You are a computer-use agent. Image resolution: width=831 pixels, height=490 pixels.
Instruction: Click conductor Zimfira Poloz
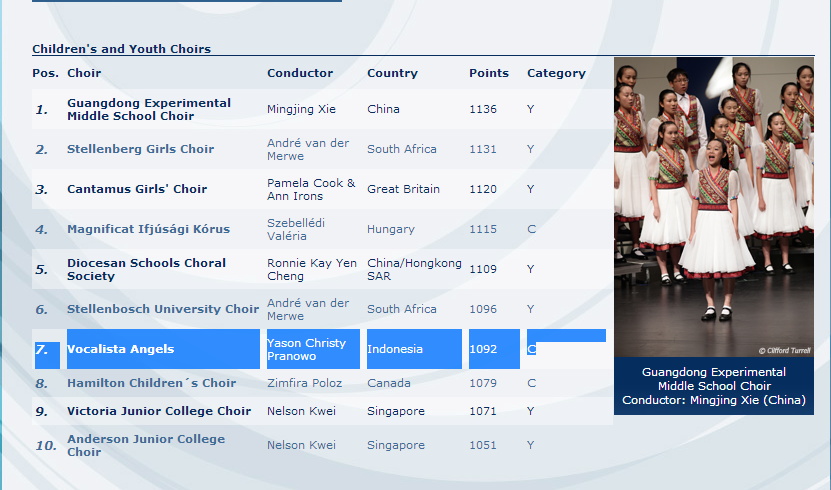click(304, 383)
